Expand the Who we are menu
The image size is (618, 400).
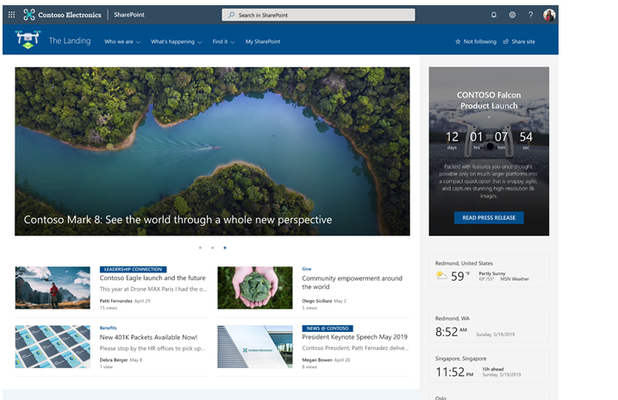tap(122, 42)
